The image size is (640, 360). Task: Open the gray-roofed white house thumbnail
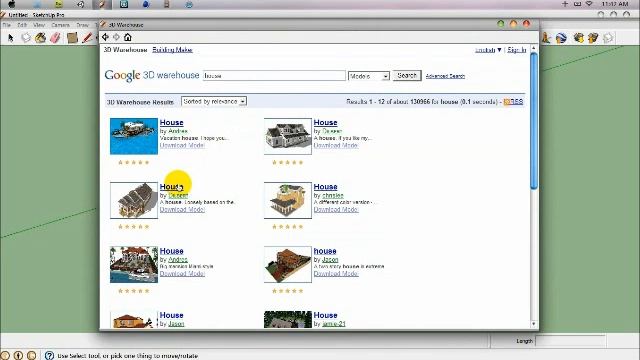(288, 136)
